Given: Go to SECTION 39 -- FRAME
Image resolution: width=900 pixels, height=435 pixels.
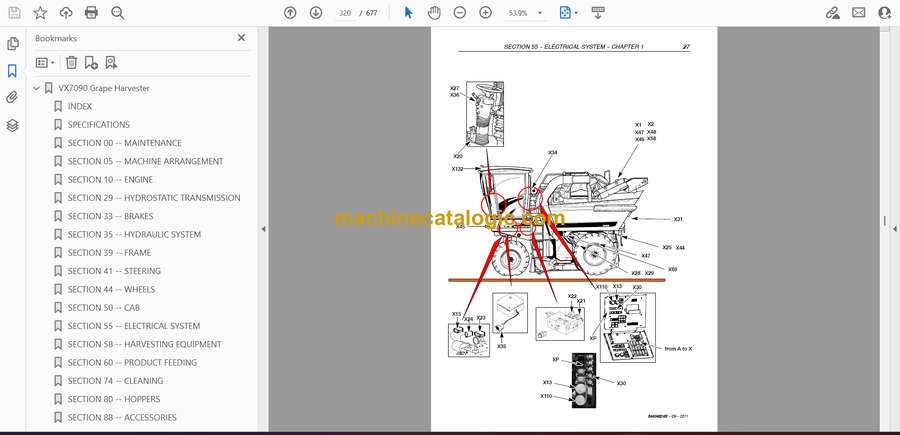Looking at the screenshot, I should click(x=109, y=253).
